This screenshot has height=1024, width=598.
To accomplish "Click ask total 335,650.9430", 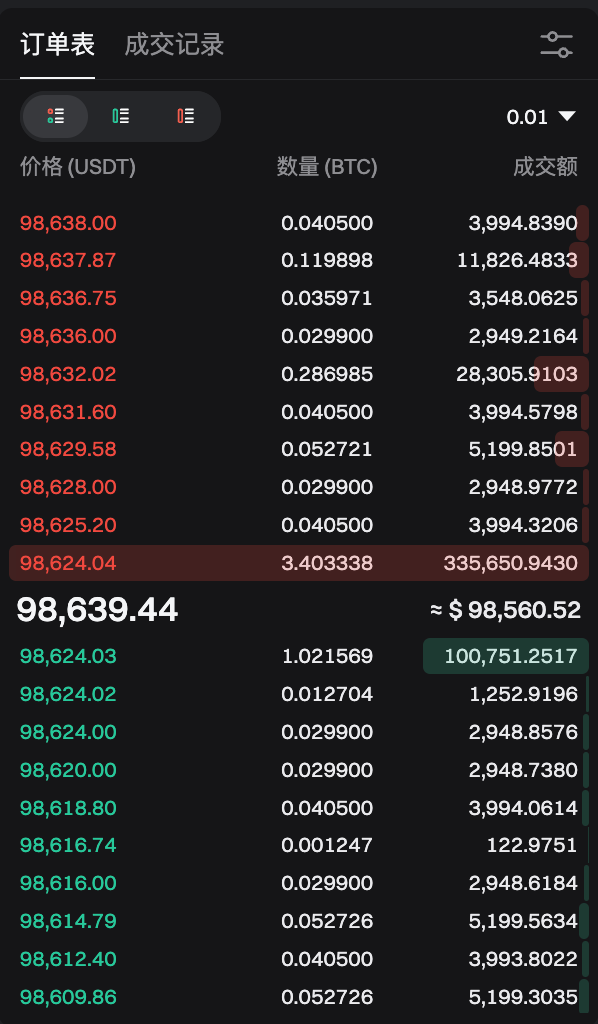I will coord(511,563).
